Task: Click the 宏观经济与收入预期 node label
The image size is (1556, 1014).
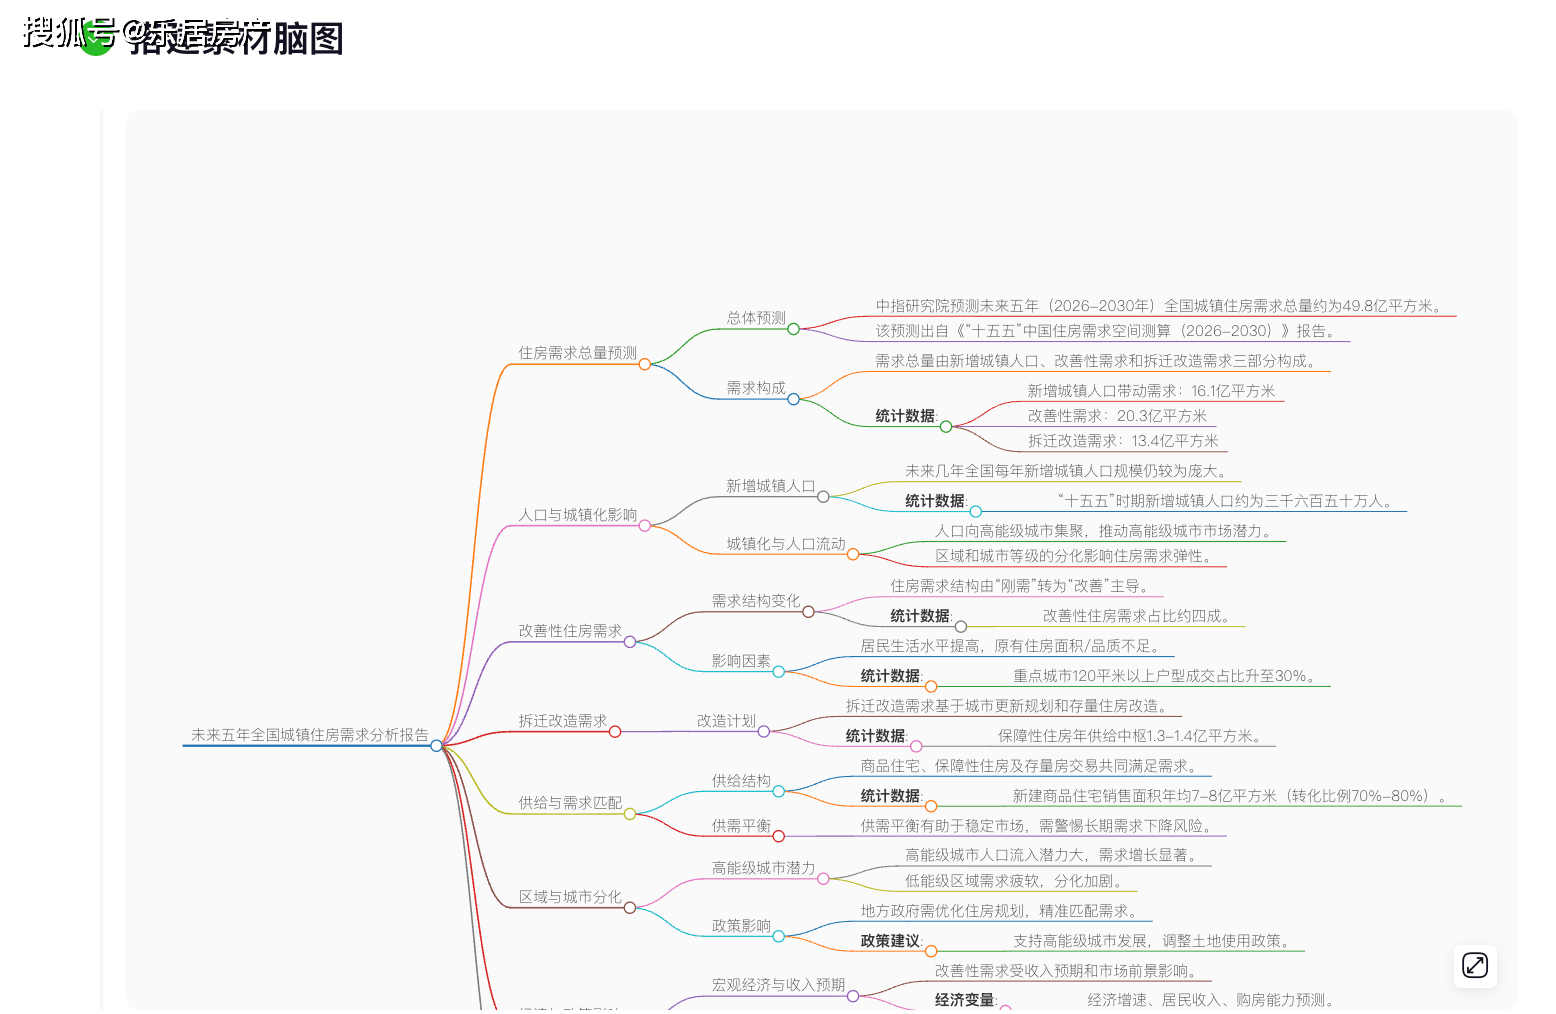Action: tap(778, 985)
